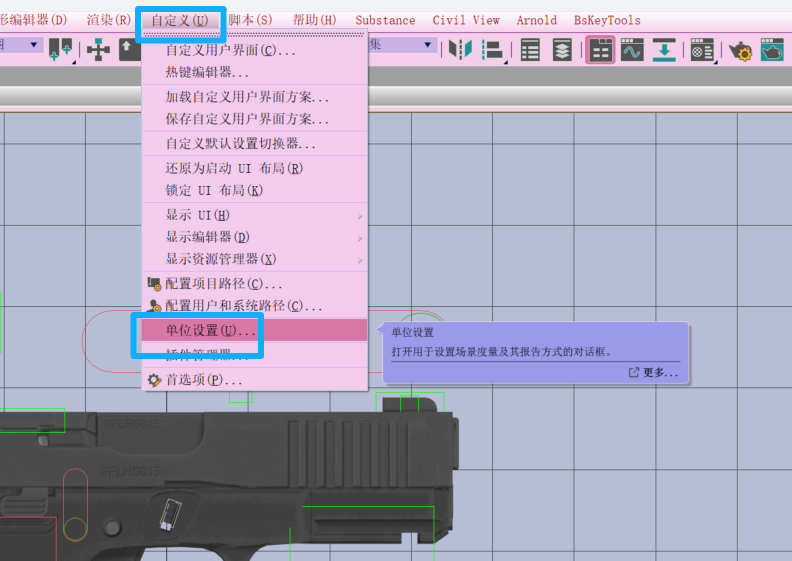Choose 自定义用户界面(C)... menu entry

[255, 50]
